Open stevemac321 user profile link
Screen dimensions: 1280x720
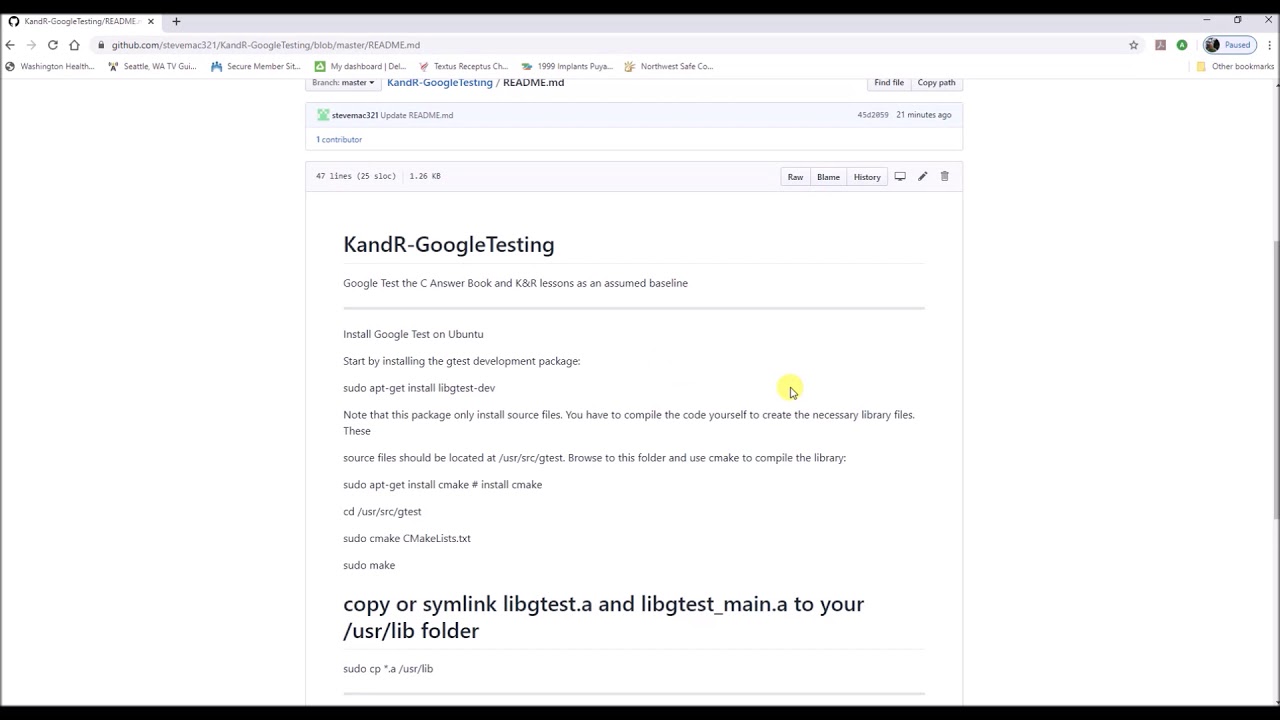[x=355, y=115]
